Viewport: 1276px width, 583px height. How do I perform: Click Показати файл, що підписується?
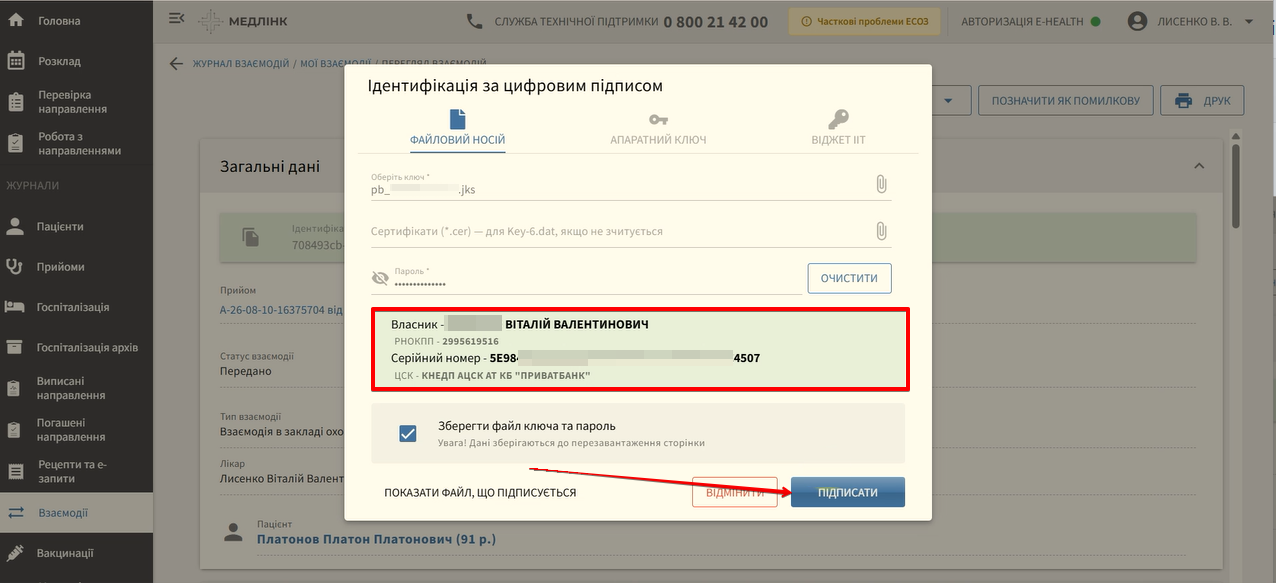[480, 493]
